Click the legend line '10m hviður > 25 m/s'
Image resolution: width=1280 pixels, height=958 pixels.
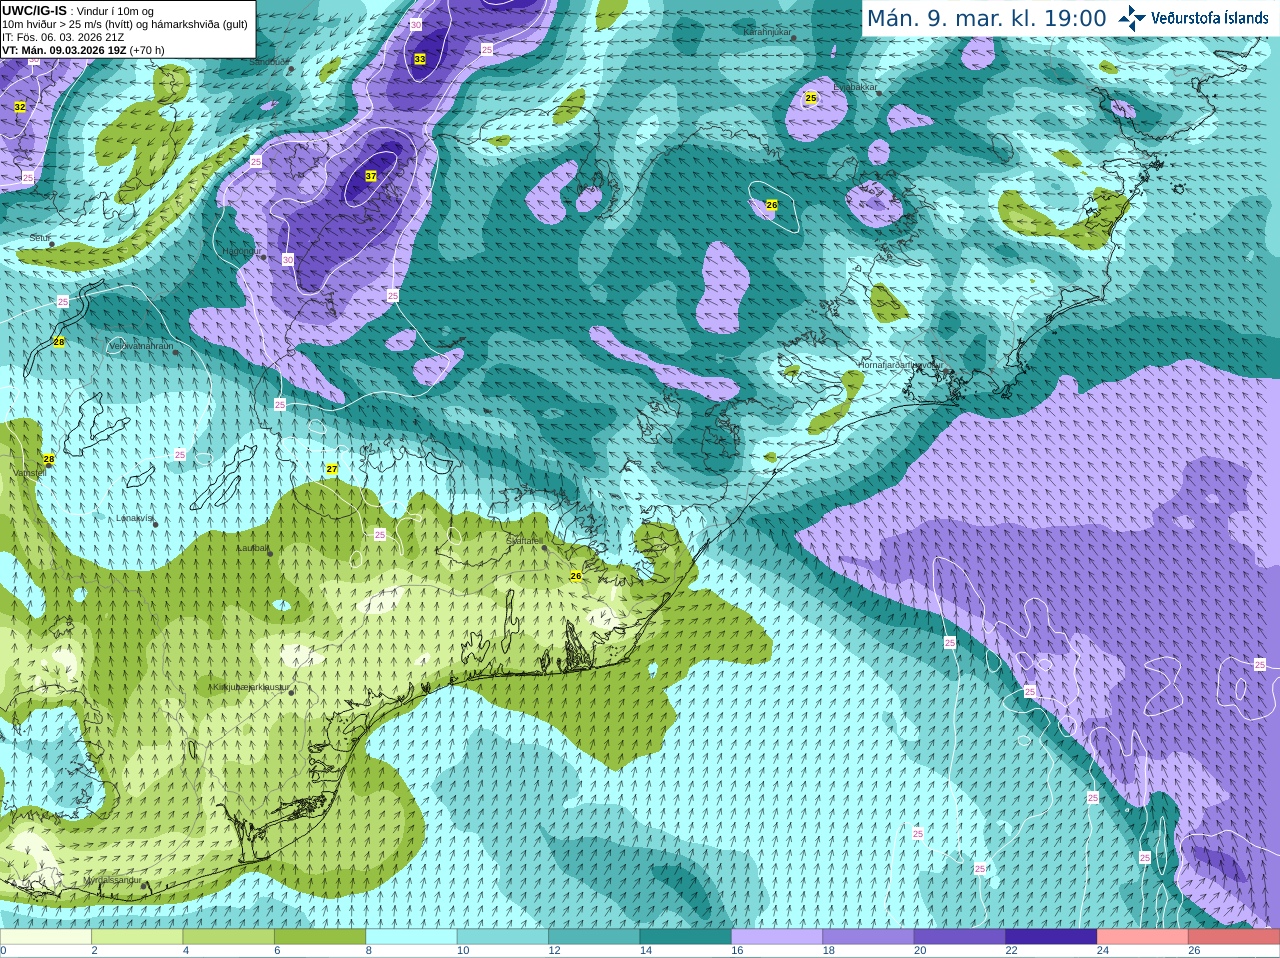click(x=125, y=24)
